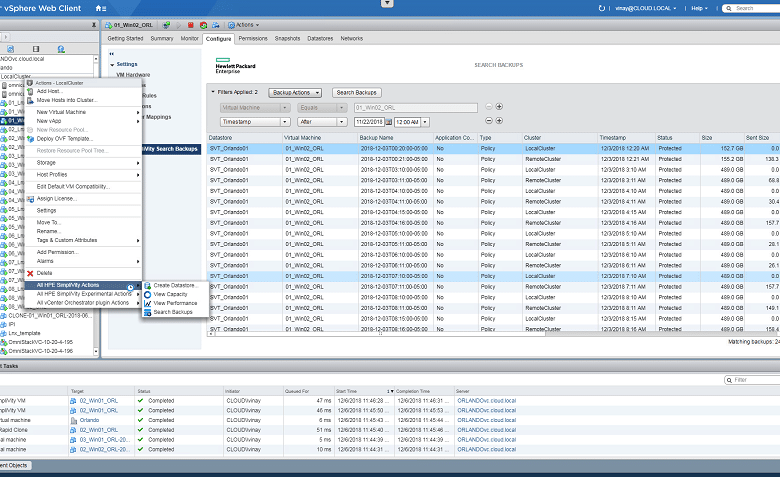This screenshot has height=477, width=780.
Task: Pin the navigator panel
Action: pos(94,25)
